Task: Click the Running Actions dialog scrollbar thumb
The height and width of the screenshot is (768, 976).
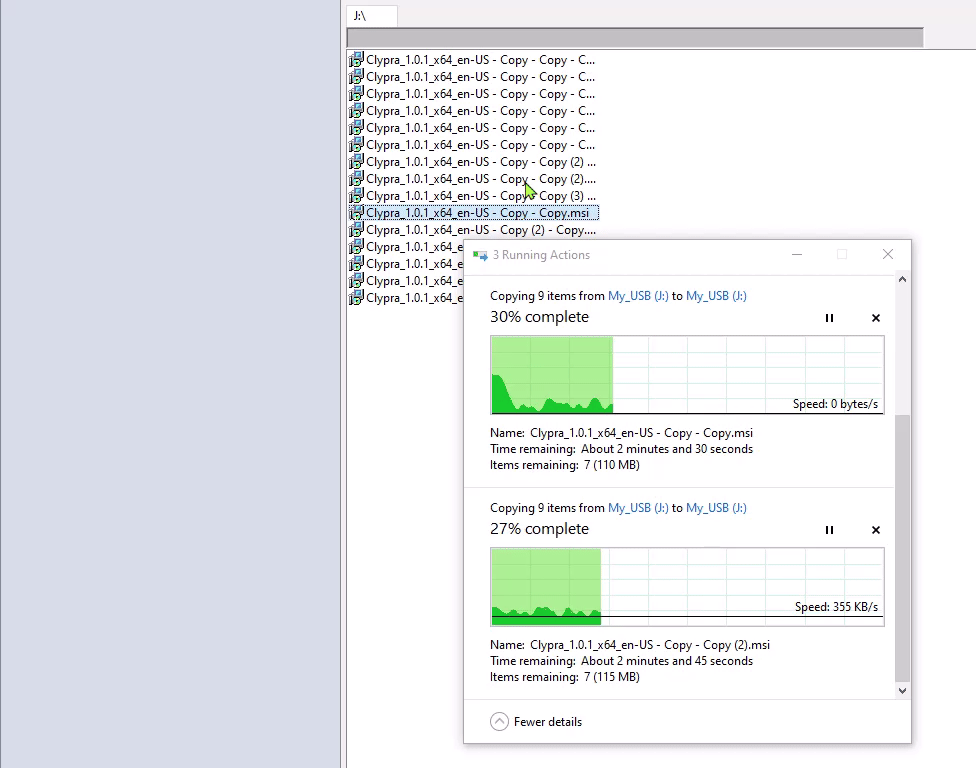Action: pos(902,548)
